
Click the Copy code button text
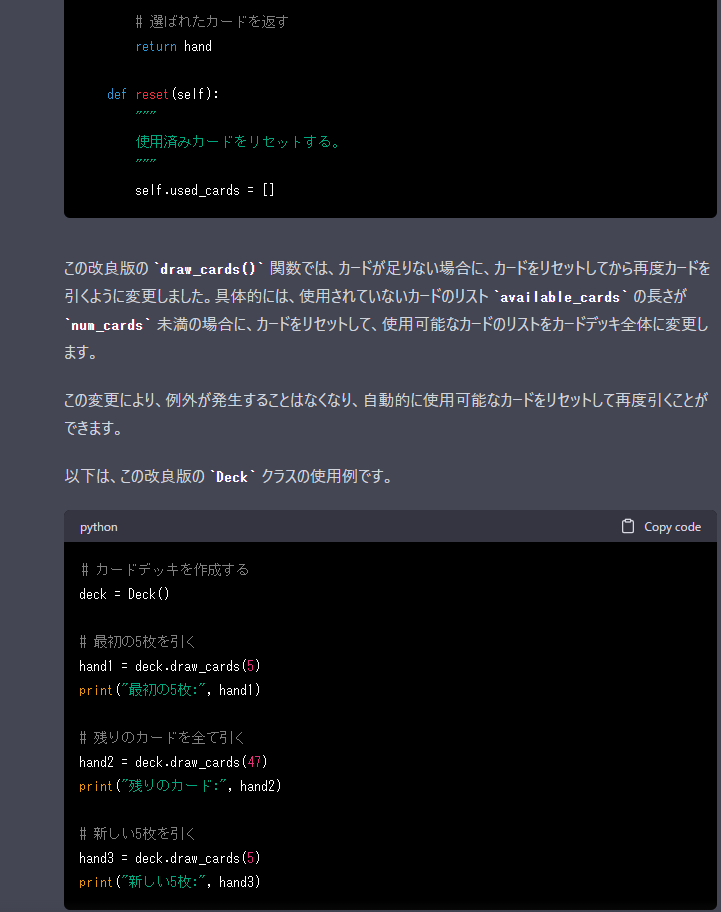click(x=672, y=527)
